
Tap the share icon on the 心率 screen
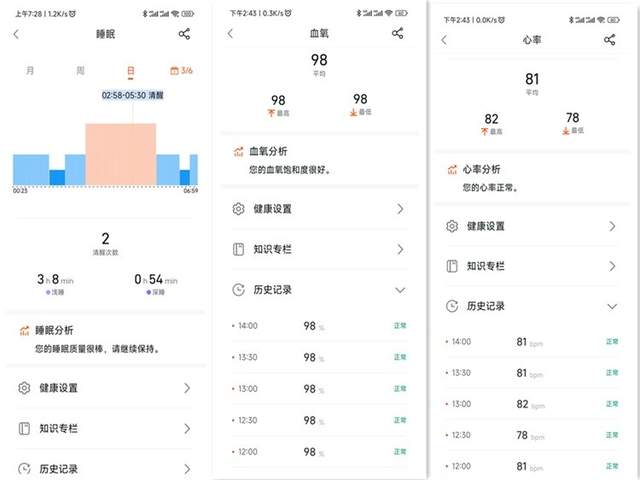click(610, 39)
